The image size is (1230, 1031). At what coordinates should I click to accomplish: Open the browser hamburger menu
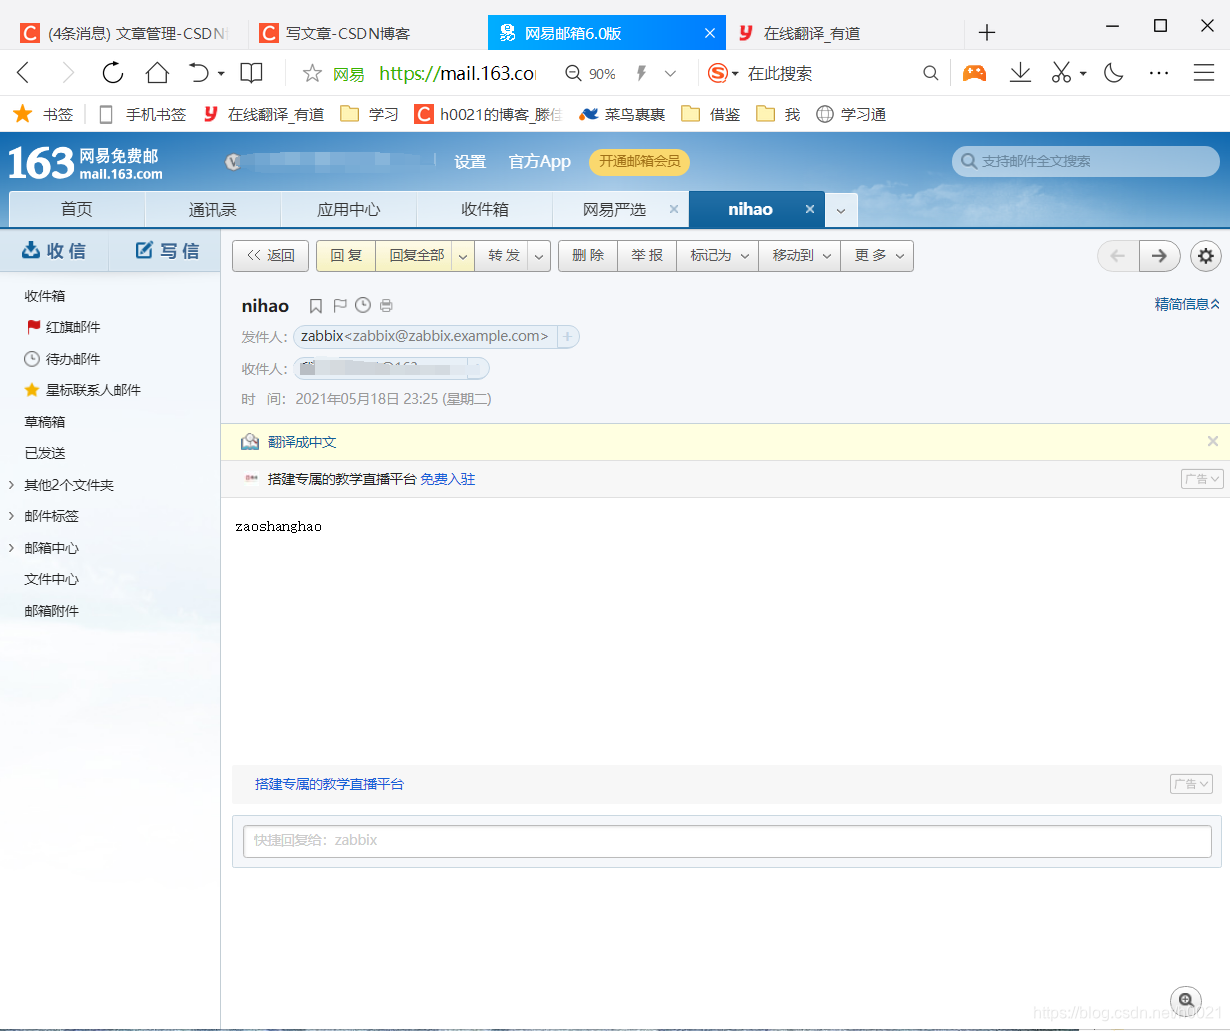(x=1204, y=73)
